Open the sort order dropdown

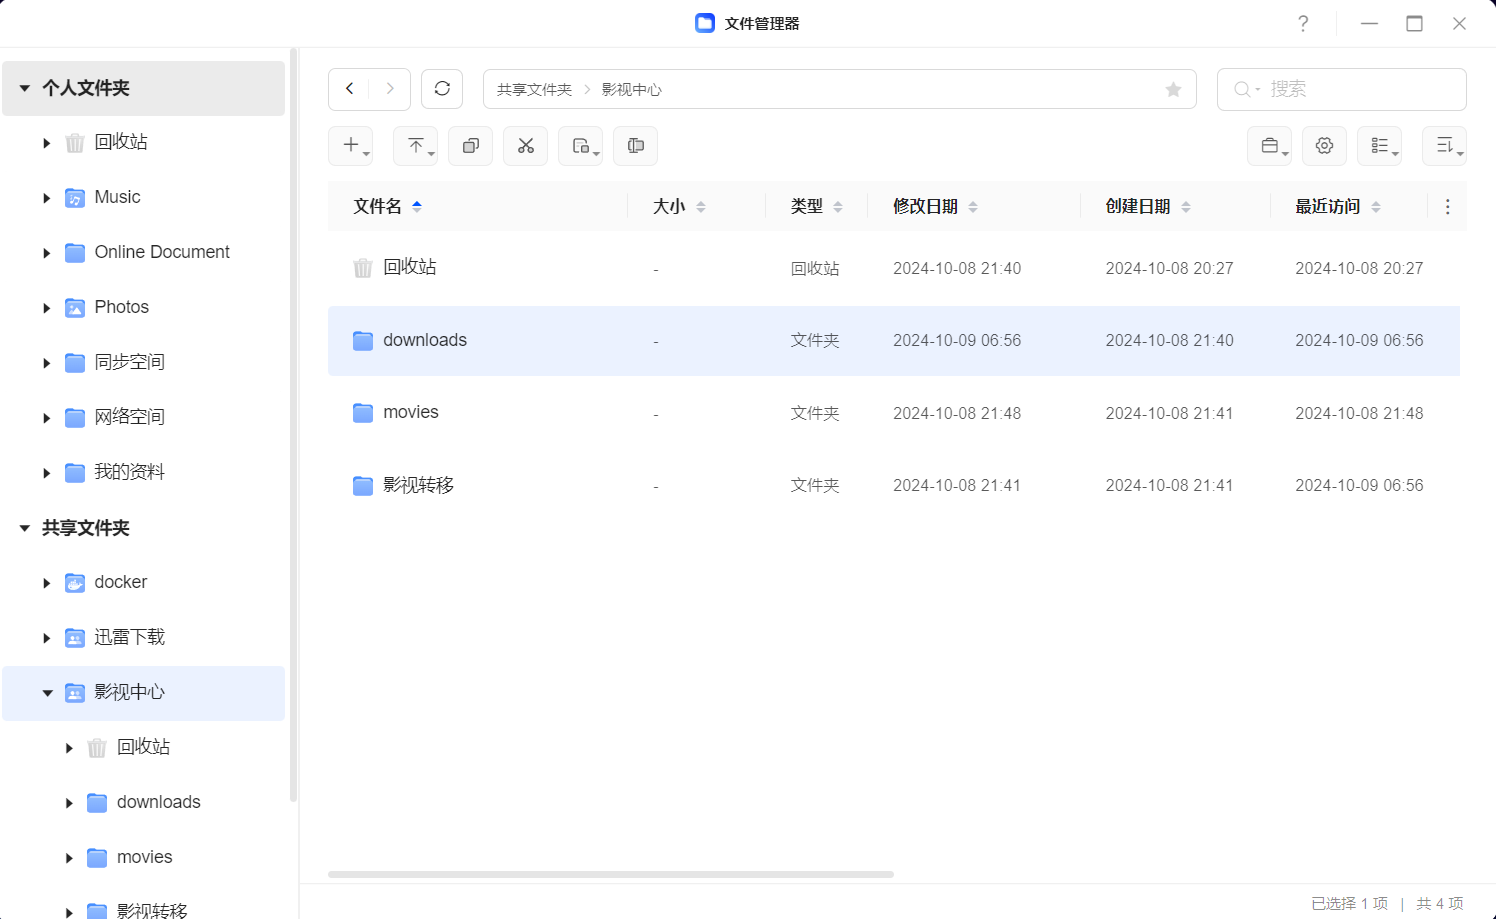tap(1444, 146)
